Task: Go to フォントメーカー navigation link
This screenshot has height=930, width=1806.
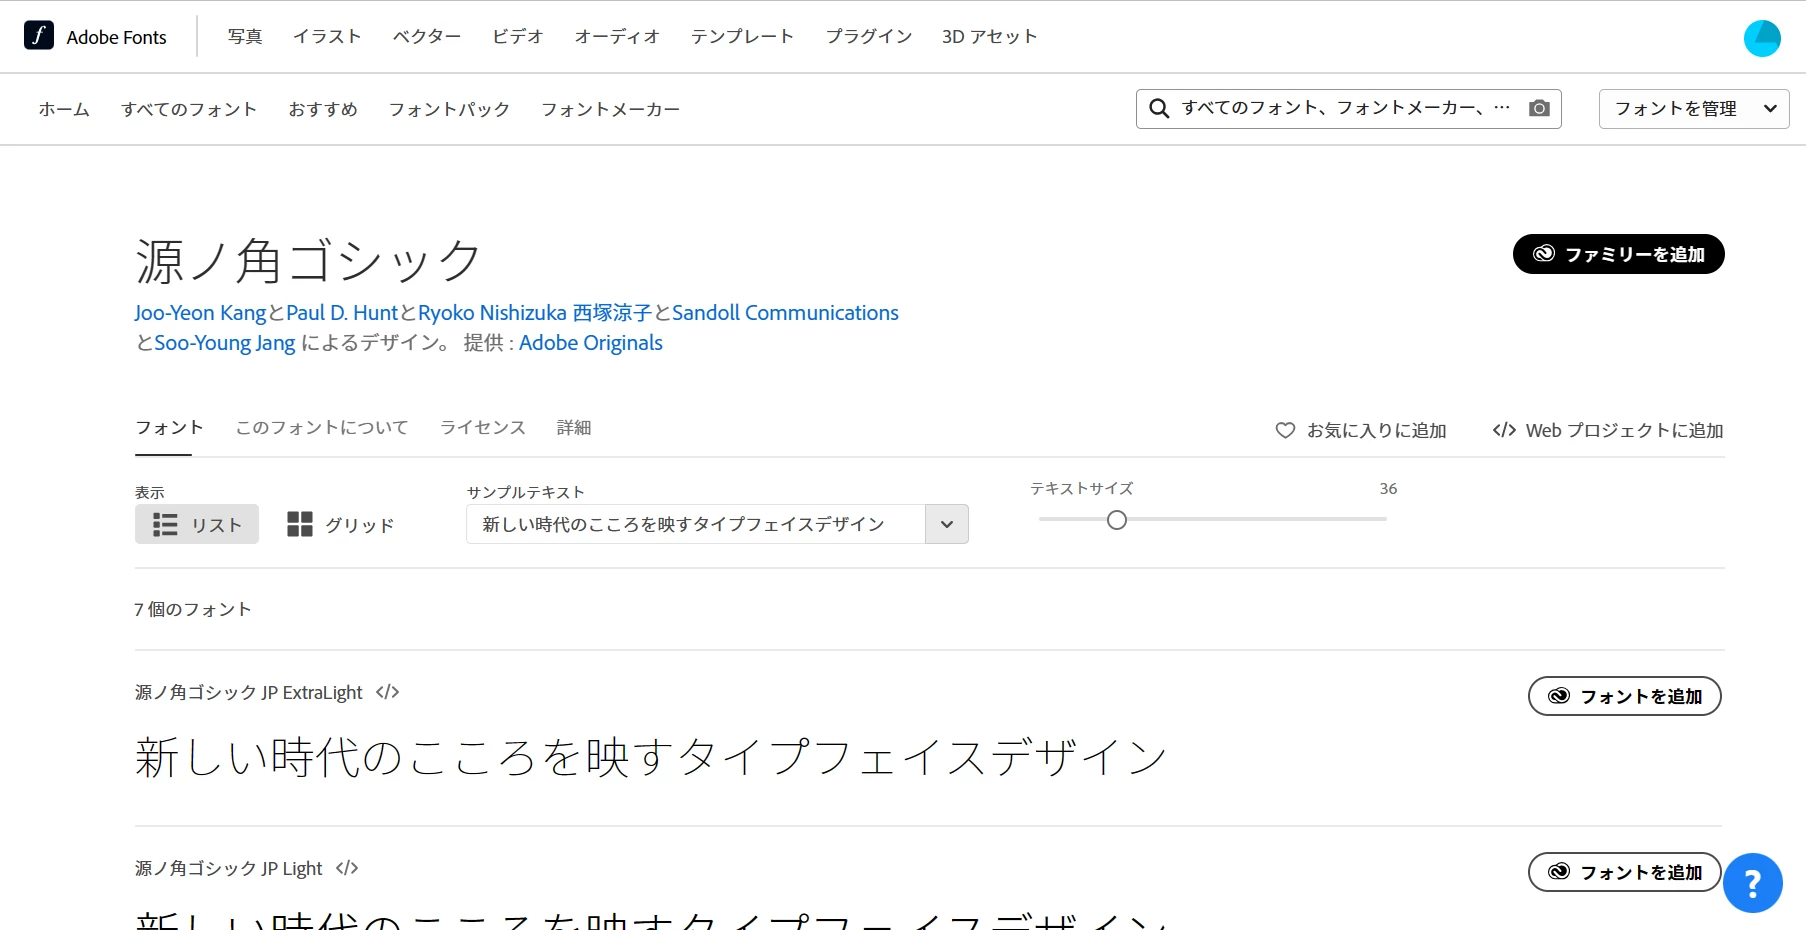Action: click(x=610, y=109)
